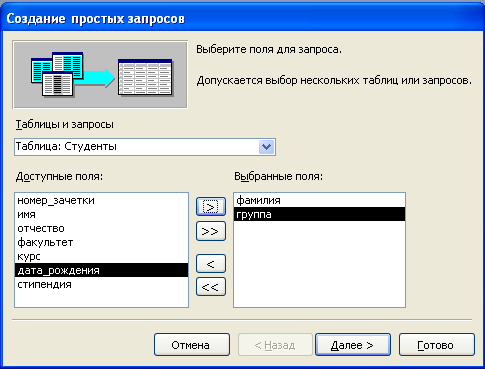Add all fields with the >> button

pyautogui.click(x=211, y=231)
